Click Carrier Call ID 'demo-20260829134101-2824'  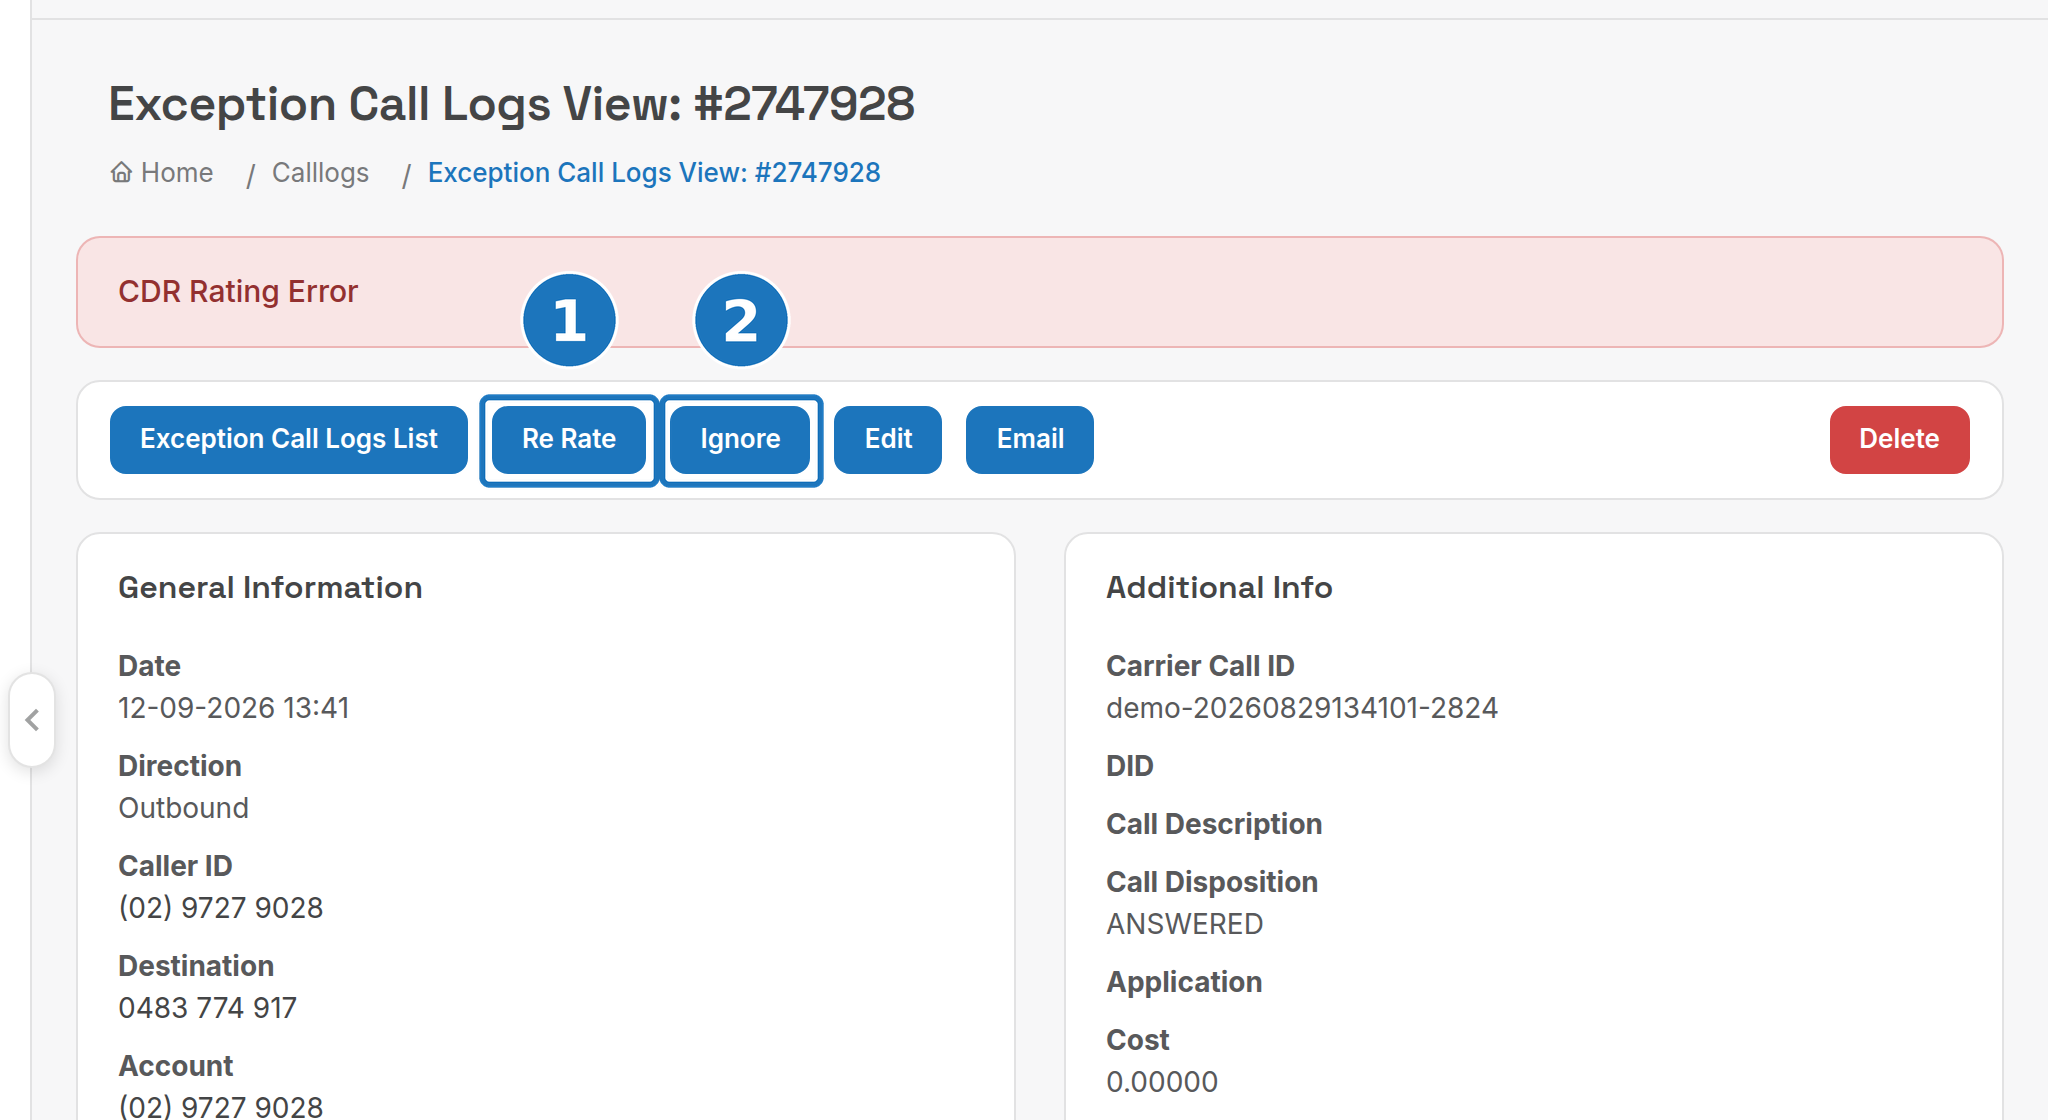pos(1302,708)
